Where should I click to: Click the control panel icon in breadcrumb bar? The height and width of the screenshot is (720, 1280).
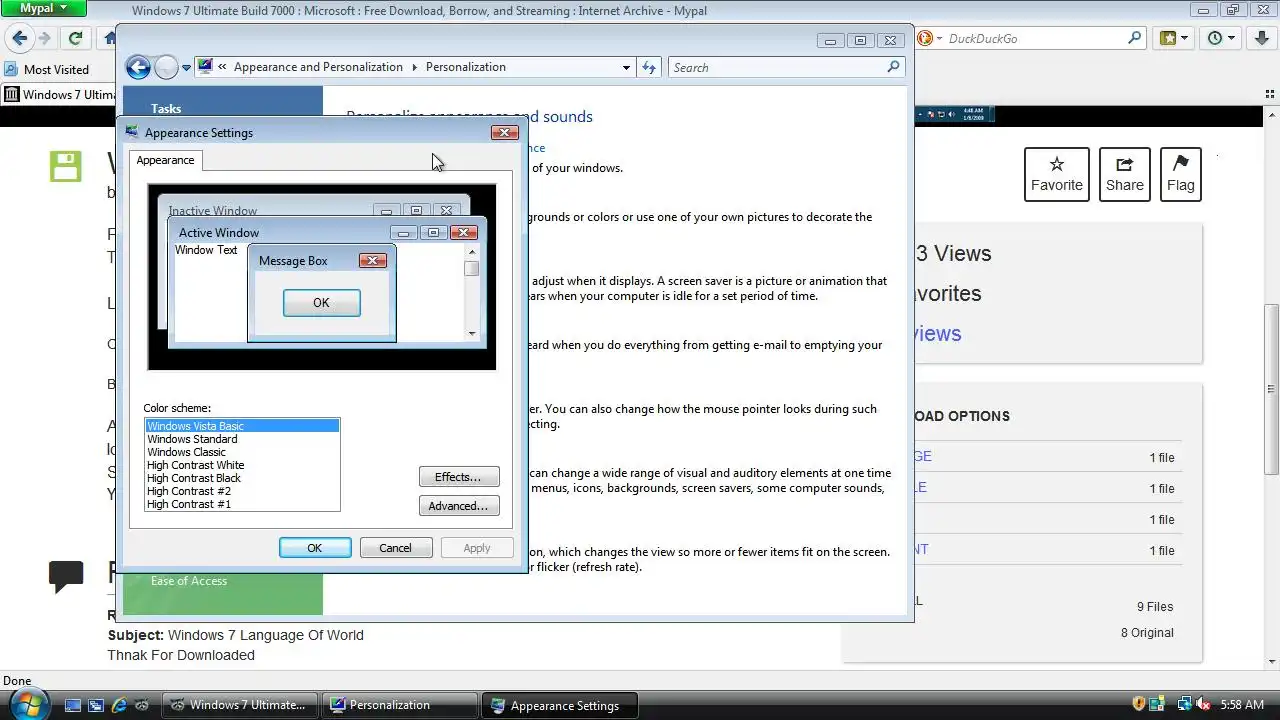pyautogui.click(x=205, y=67)
